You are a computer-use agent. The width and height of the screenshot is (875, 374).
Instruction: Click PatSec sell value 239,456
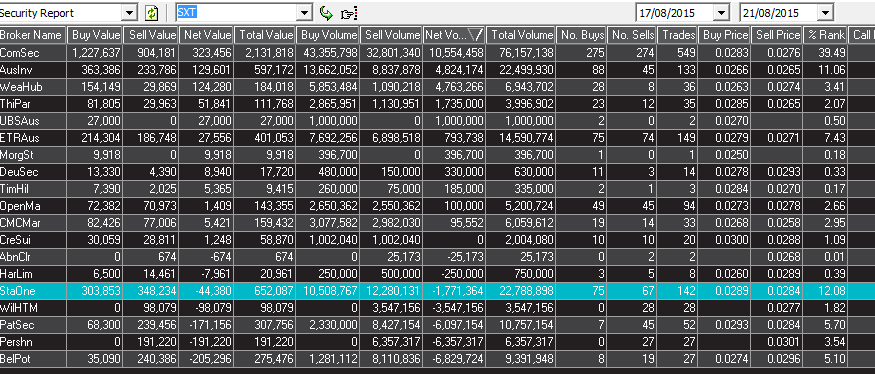(156, 324)
